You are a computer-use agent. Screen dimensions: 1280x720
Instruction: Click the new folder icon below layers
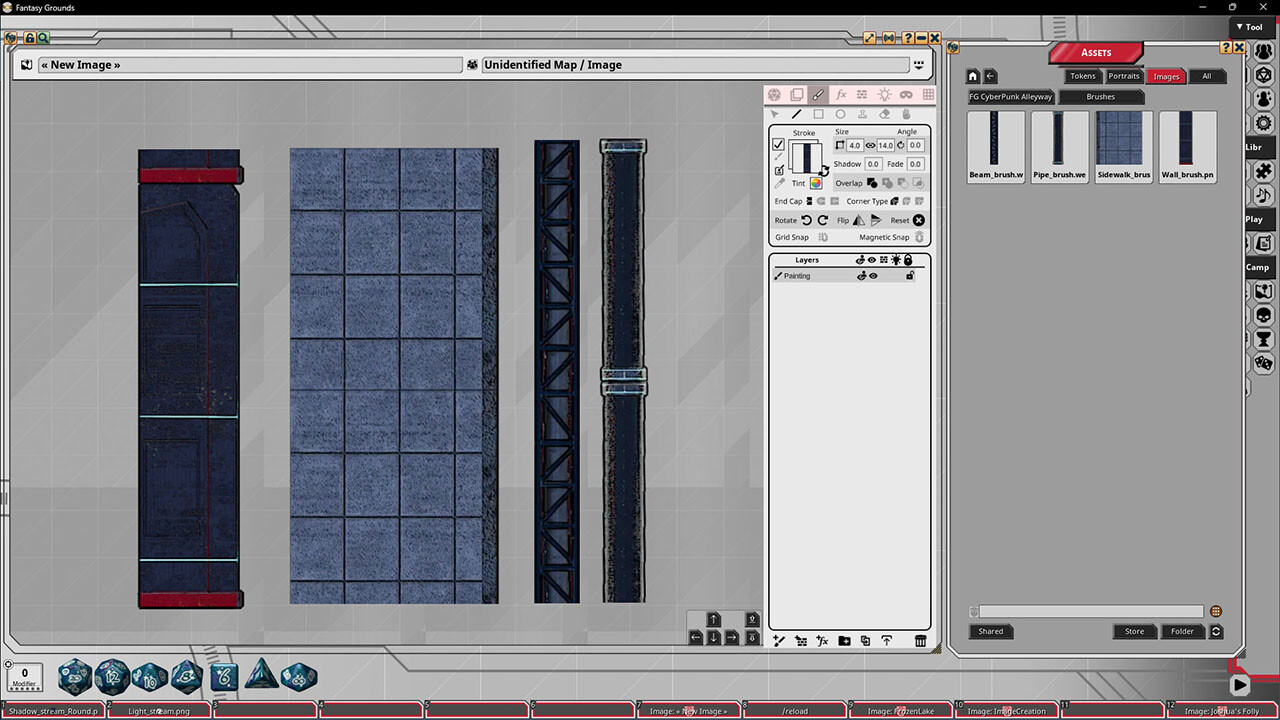coord(843,641)
